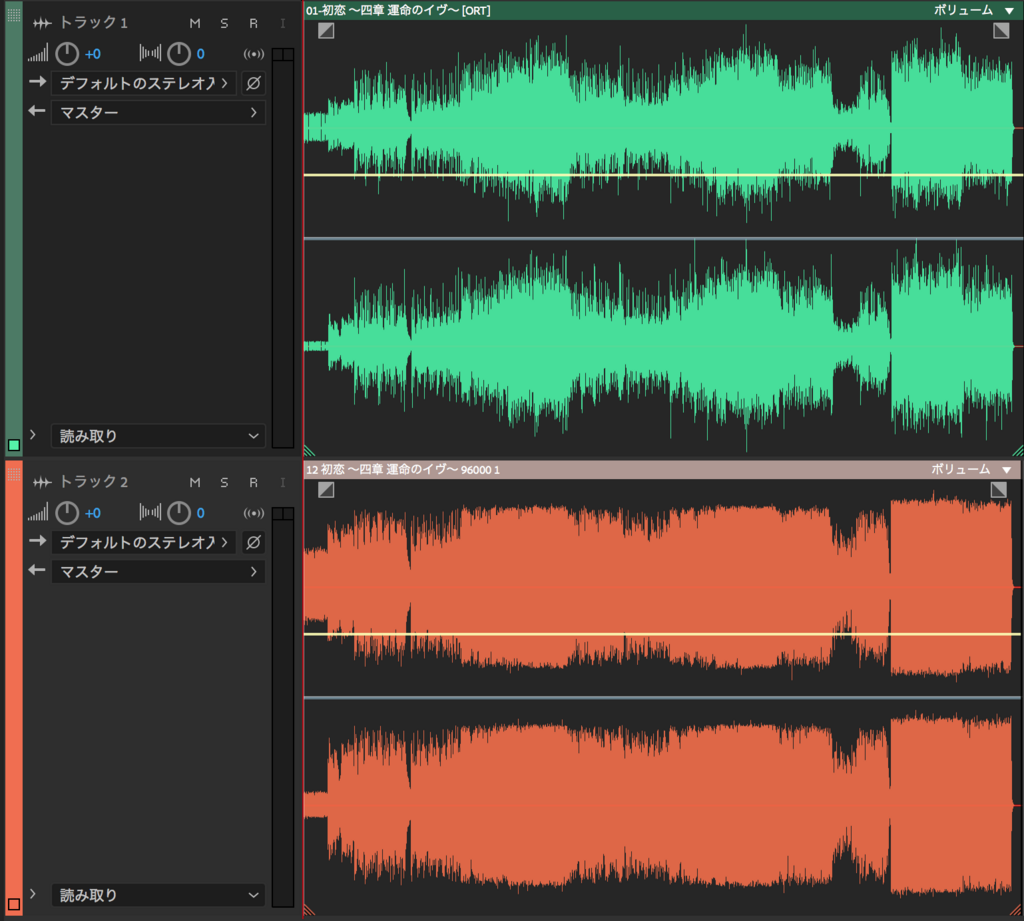Open Track 2 input dropdown デフォルトのステレオ入
Screen dimensions: 1024x921
click(144, 542)
